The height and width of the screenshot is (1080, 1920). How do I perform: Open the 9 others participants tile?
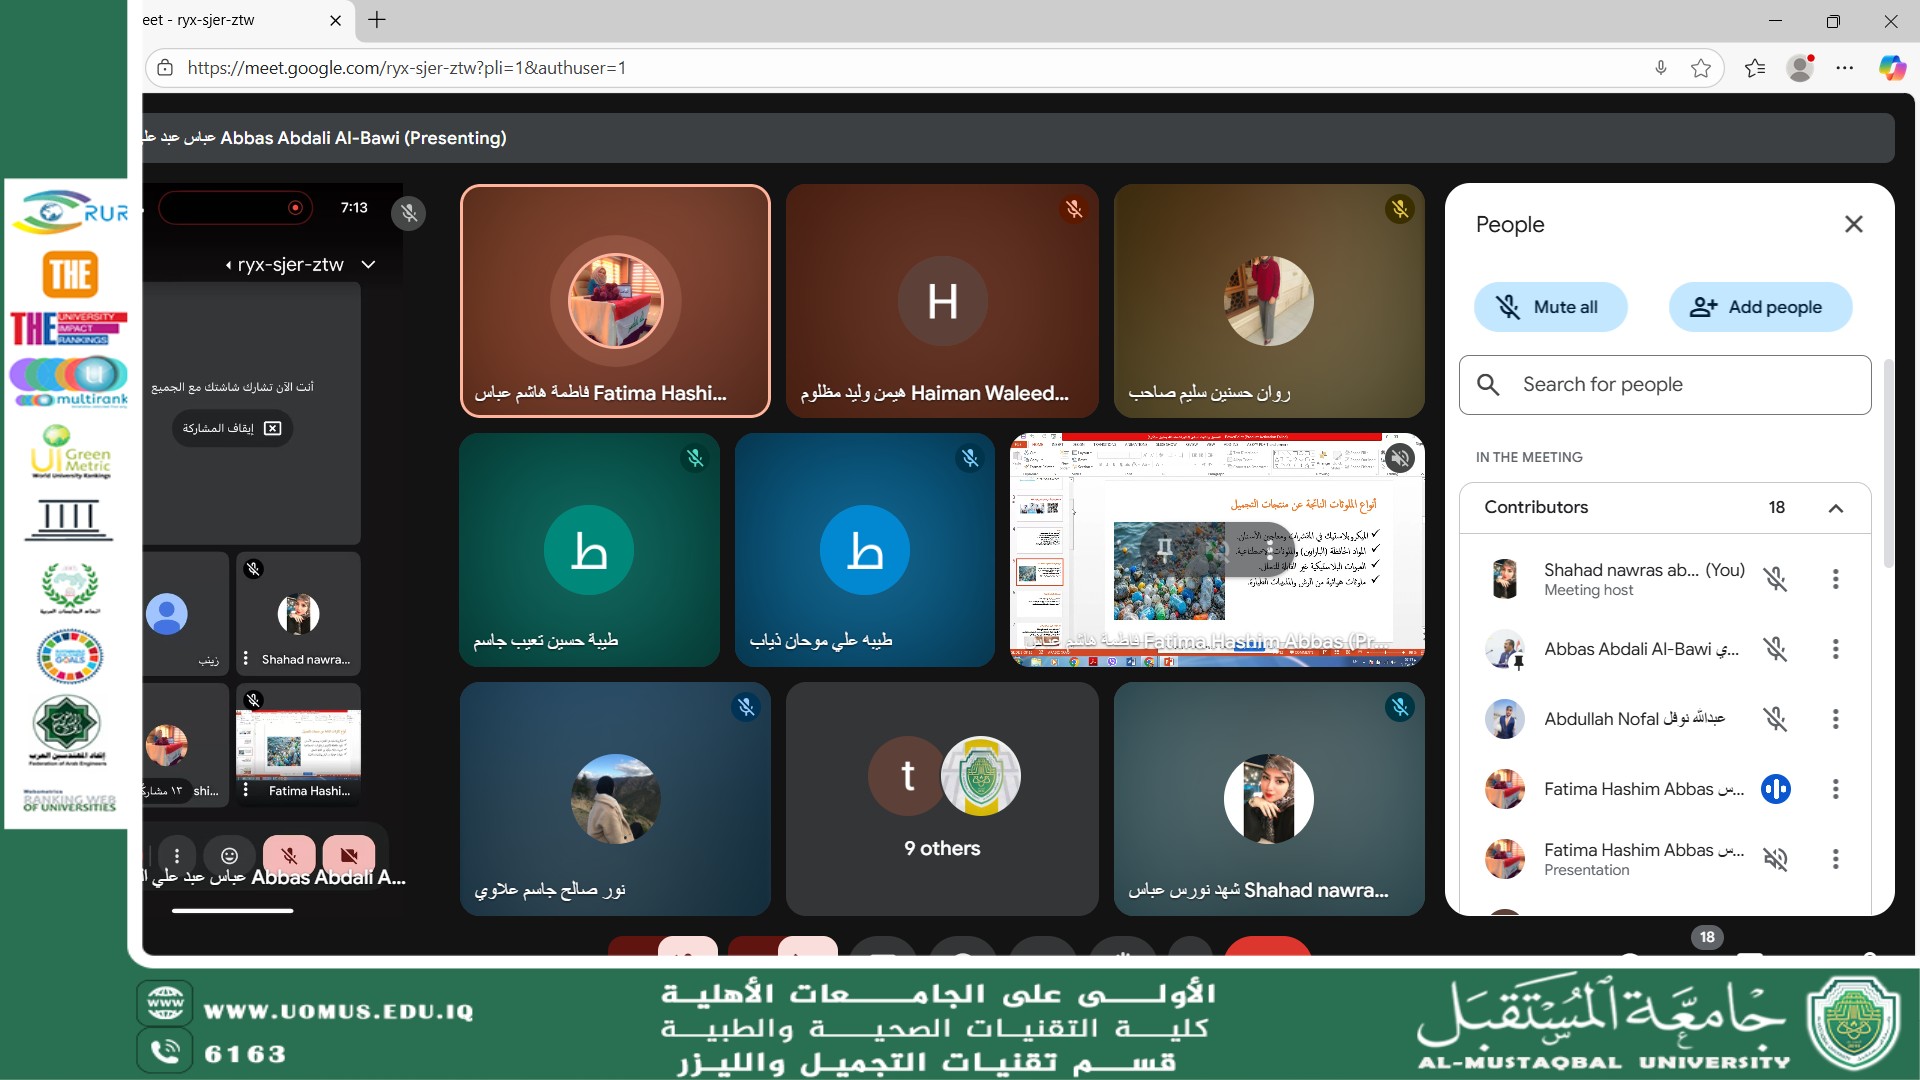coord(942,799)
